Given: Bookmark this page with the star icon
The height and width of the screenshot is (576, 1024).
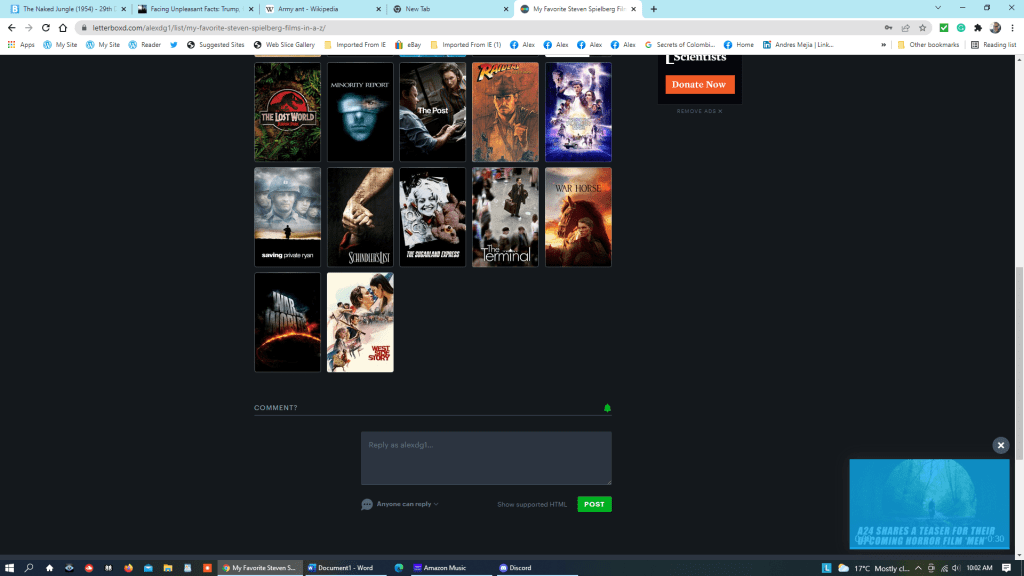Looking at the screenshot, I should point(922,28).
